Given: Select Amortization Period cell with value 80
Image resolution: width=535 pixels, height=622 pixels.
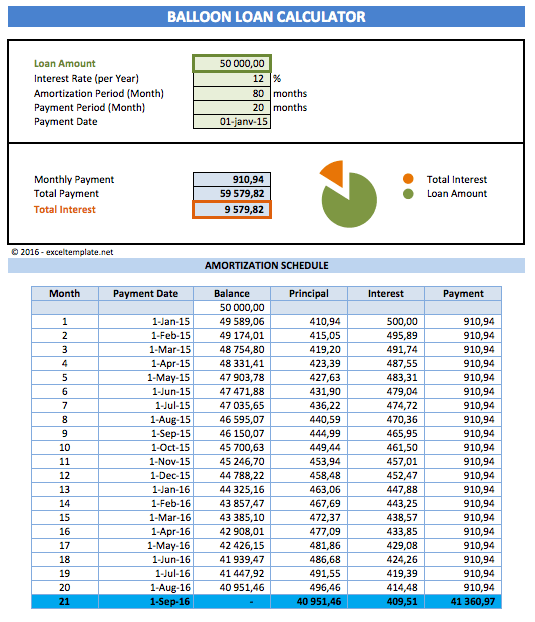Looking at the screenshot, I should 232,93.
